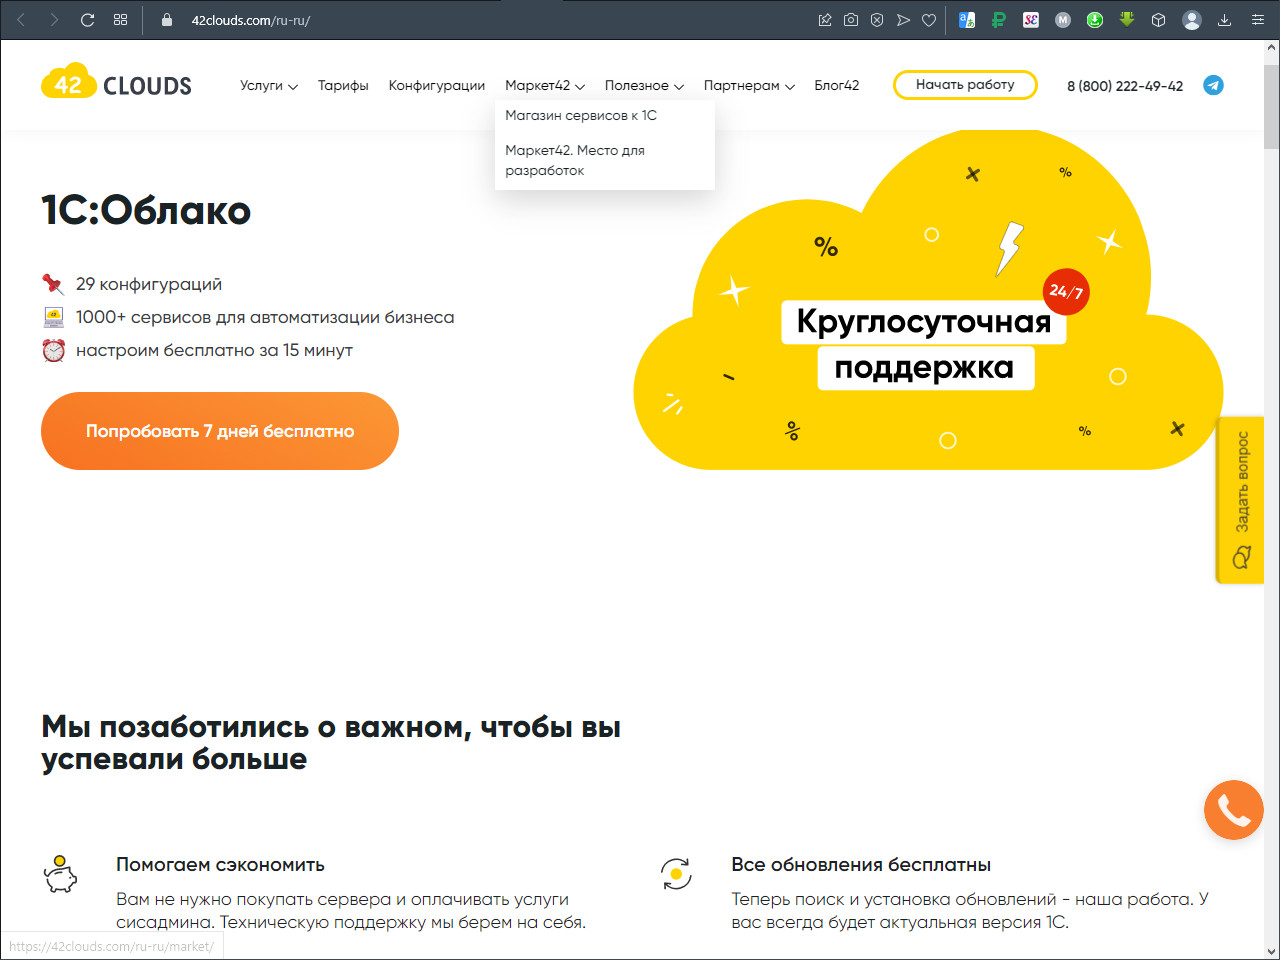Click the green down-arrow savefrom extension icon
The height and width of the screenshot is (960, 1280).
[1127, 19]
